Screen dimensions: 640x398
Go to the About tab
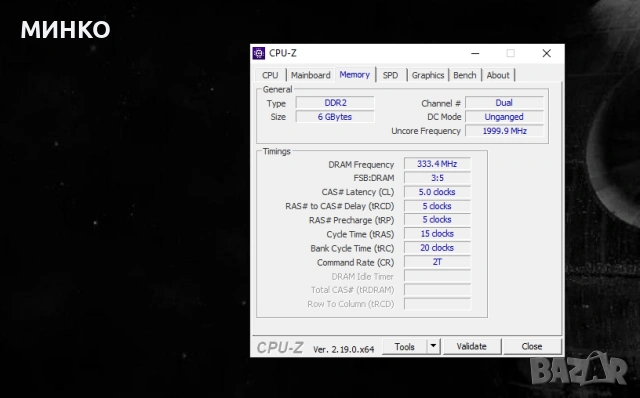tap(498, 75)
